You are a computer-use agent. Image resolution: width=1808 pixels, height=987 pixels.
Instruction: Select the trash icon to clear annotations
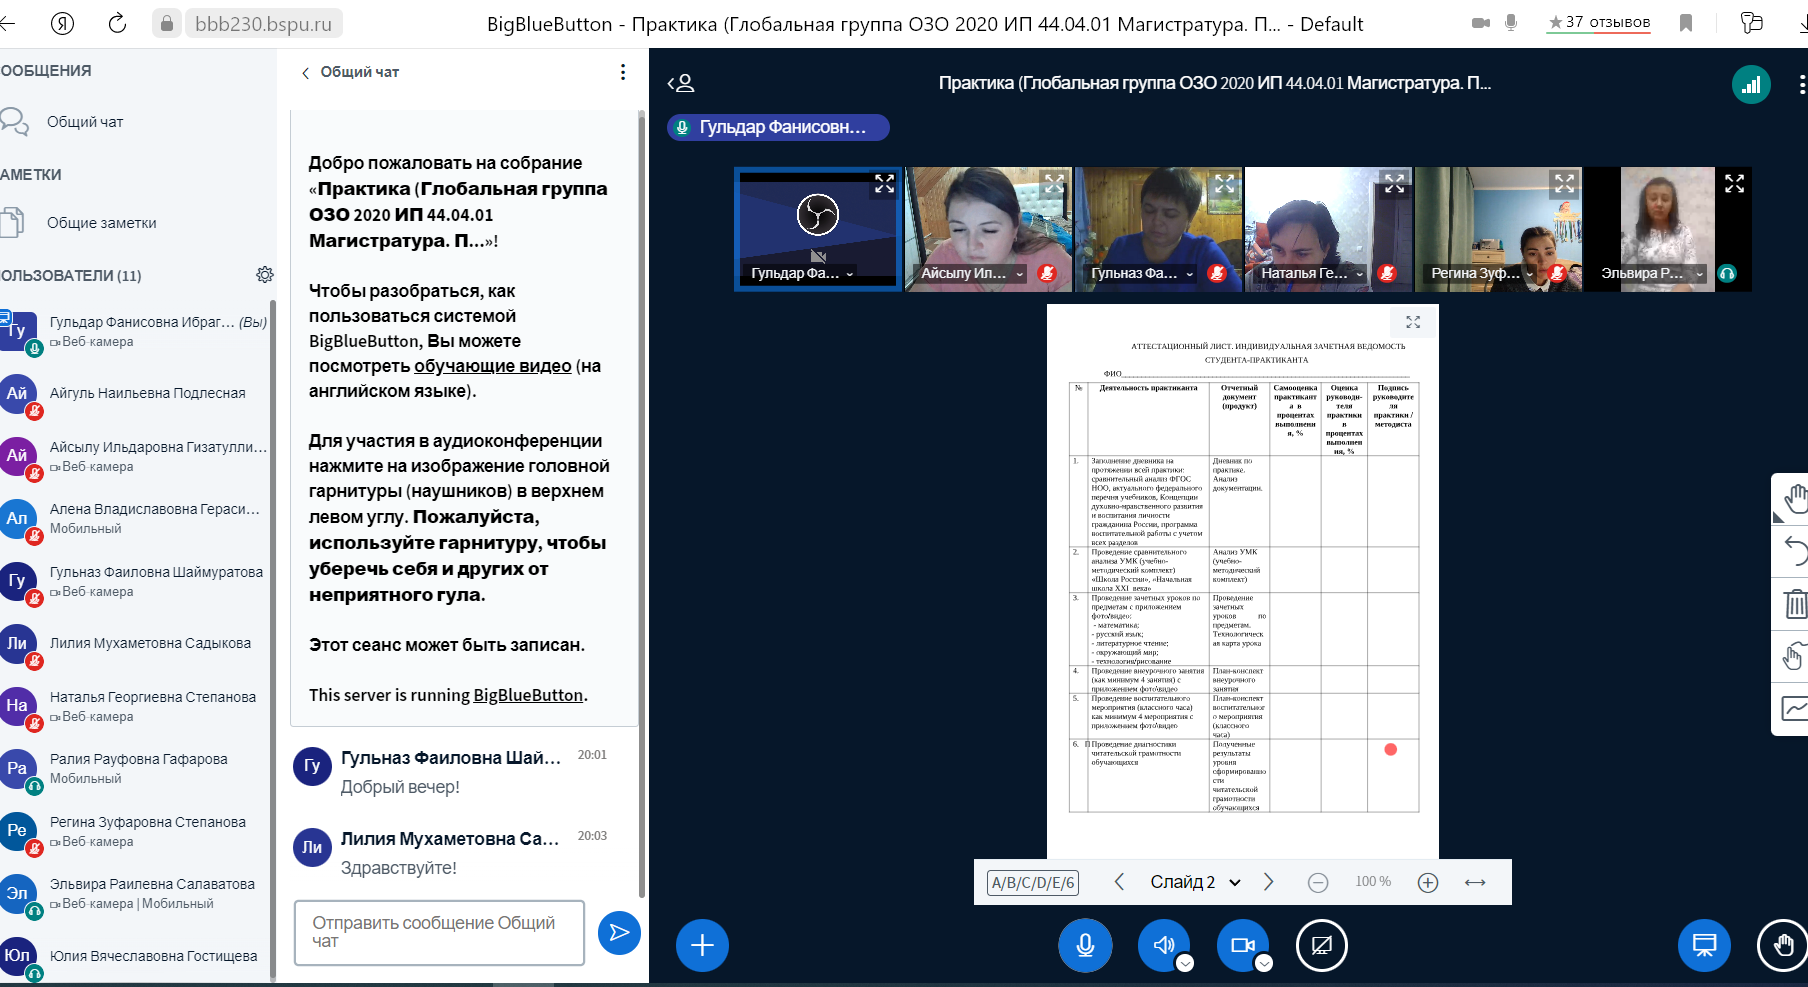pos(1795,603)
